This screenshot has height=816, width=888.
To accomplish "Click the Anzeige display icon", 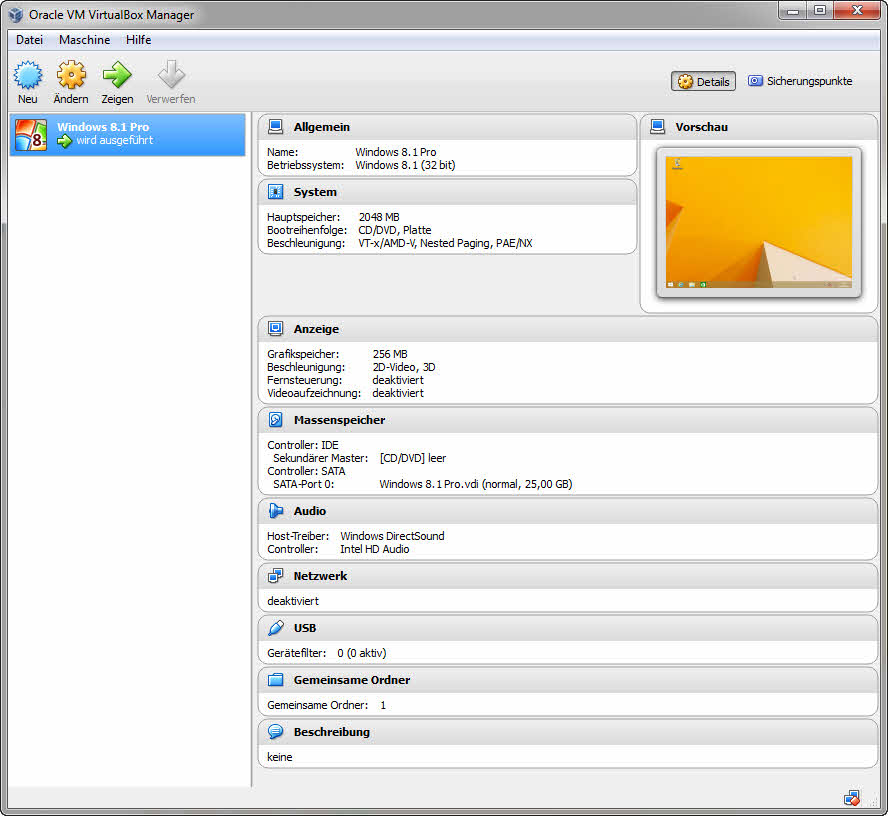I will pos(275,328).
